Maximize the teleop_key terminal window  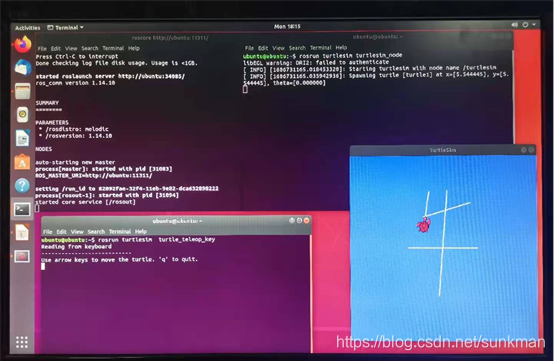[299, 220]
